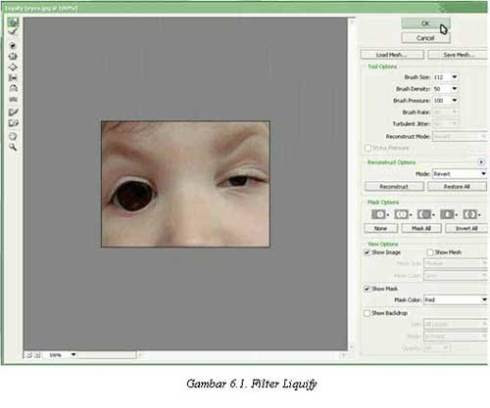Select the Push Left tool

(x=13, y=78)
